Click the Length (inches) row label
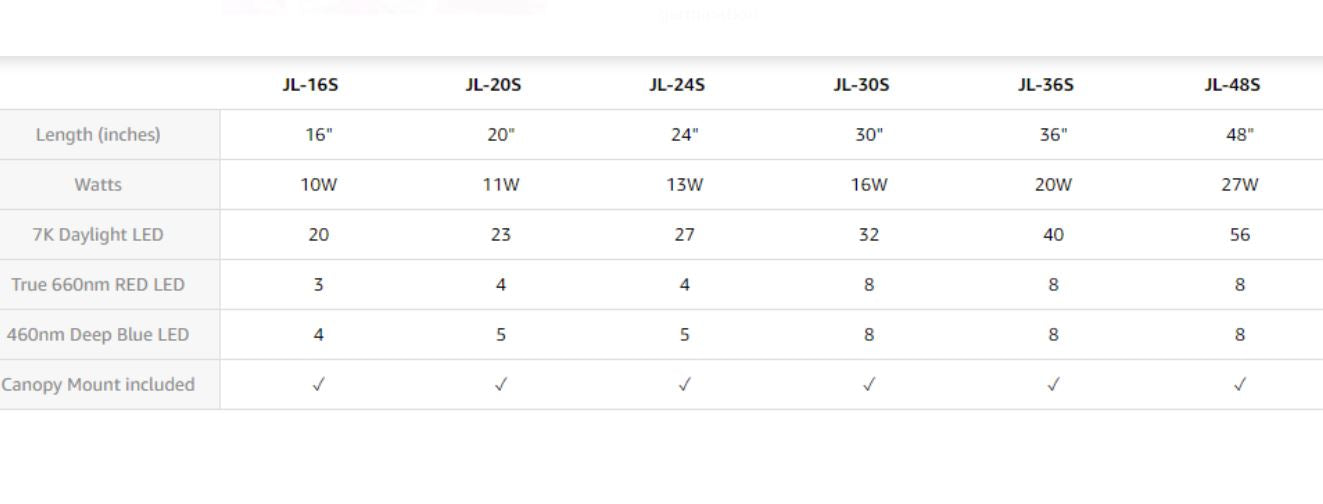 tap(98, 135)
